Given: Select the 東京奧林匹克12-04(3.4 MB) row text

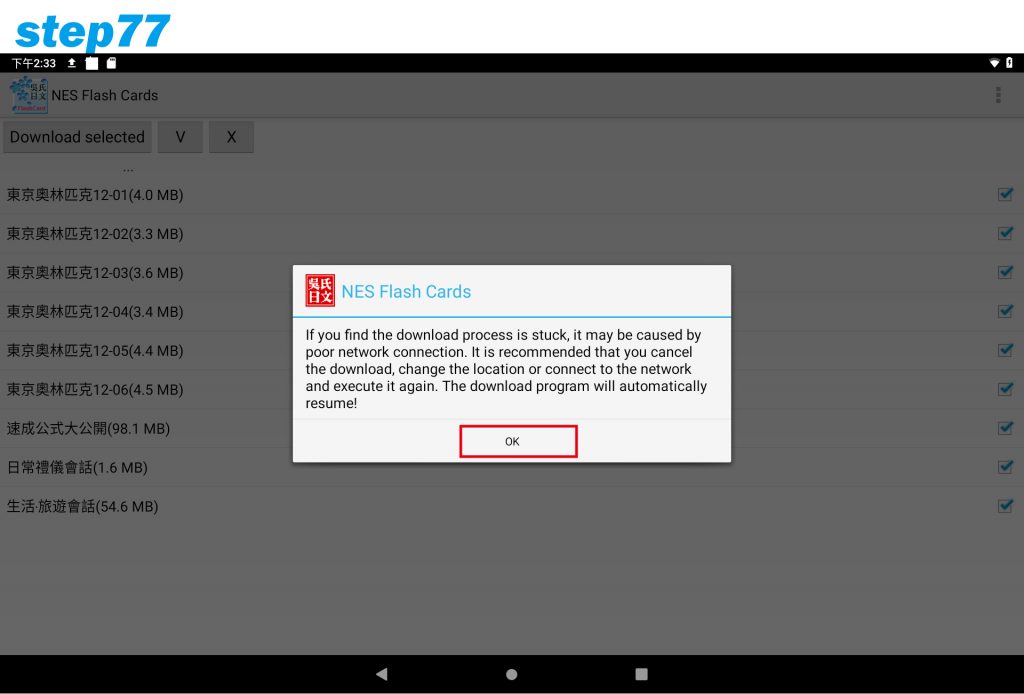Looking at the screenshot, I should click(95, 311).
